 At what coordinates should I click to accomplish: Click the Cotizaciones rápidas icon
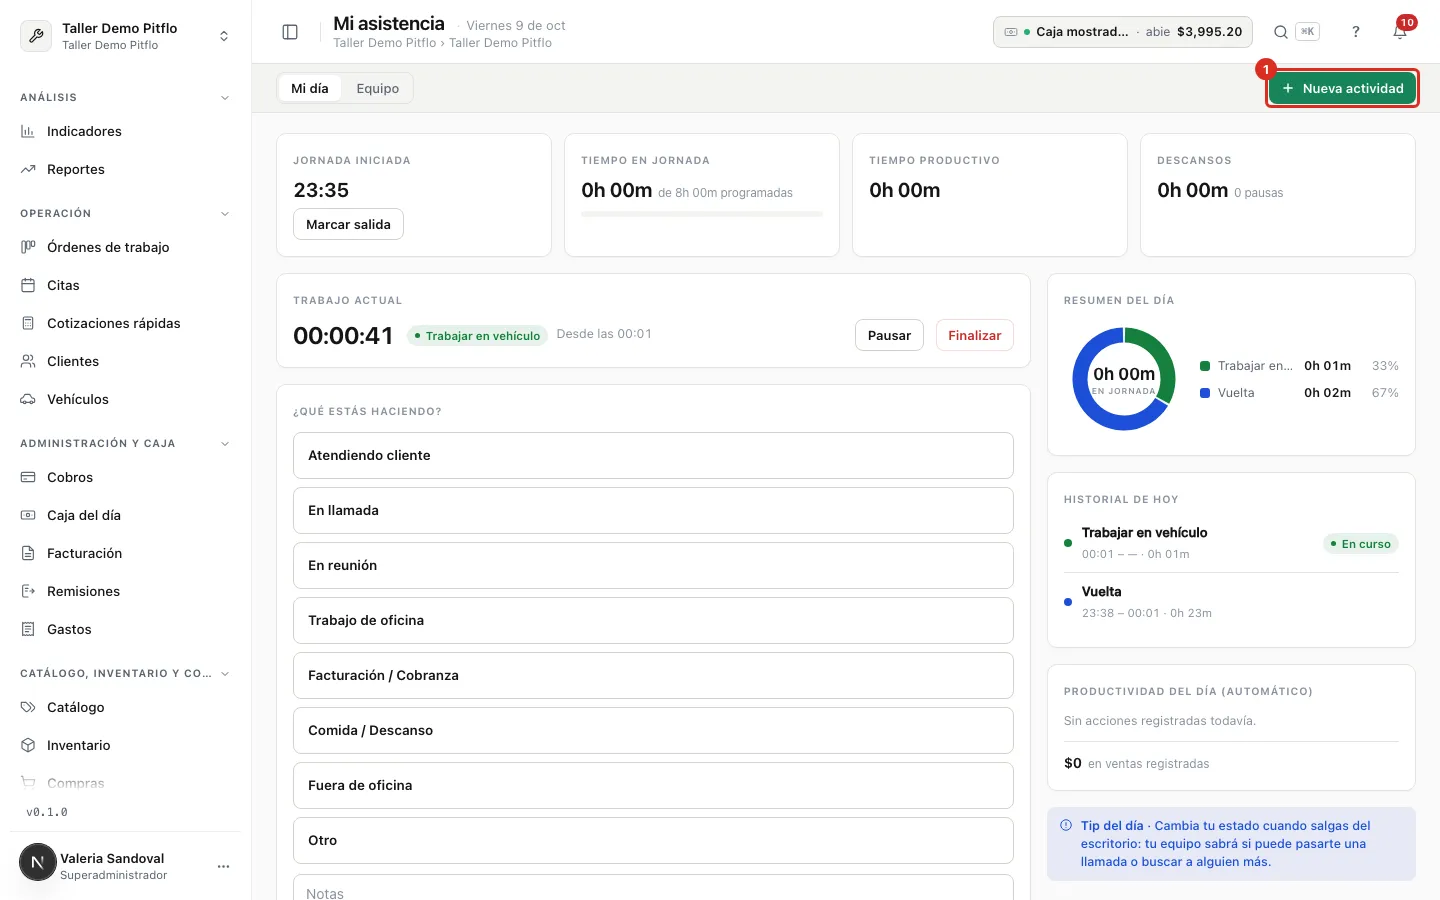click(28, 323)
